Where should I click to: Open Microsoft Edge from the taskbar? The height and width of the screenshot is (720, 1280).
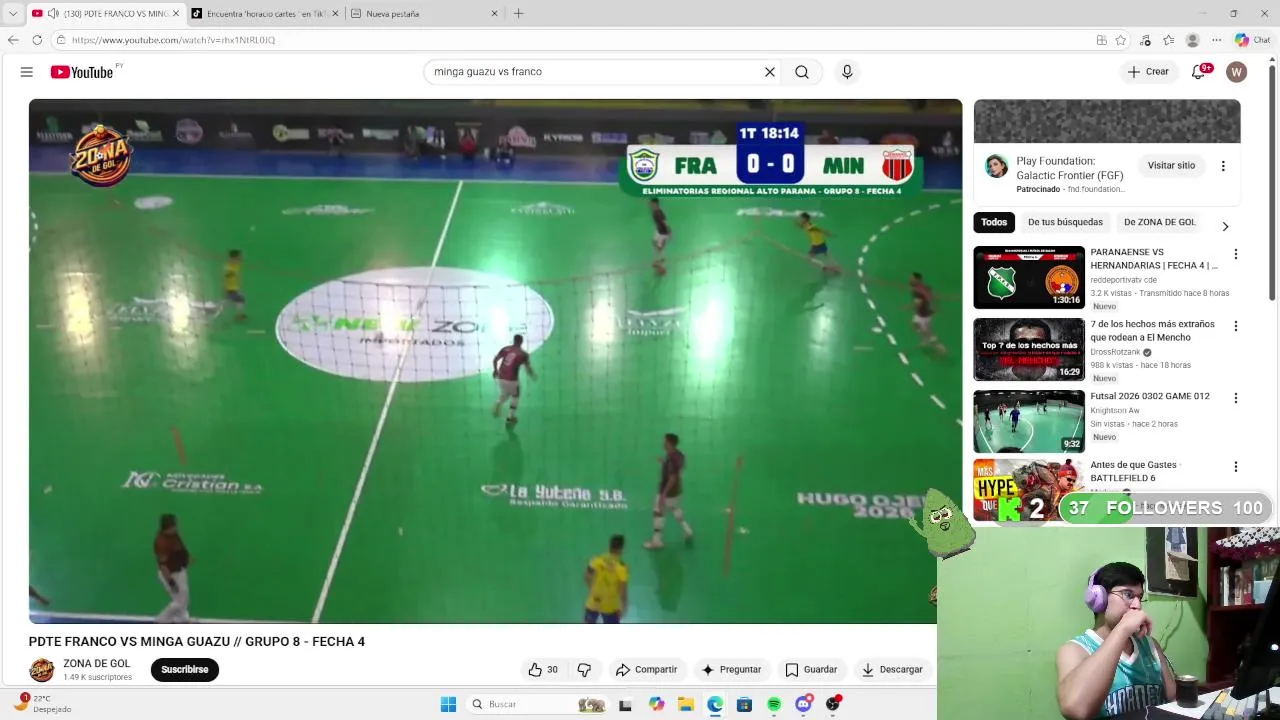pos(715,704)
